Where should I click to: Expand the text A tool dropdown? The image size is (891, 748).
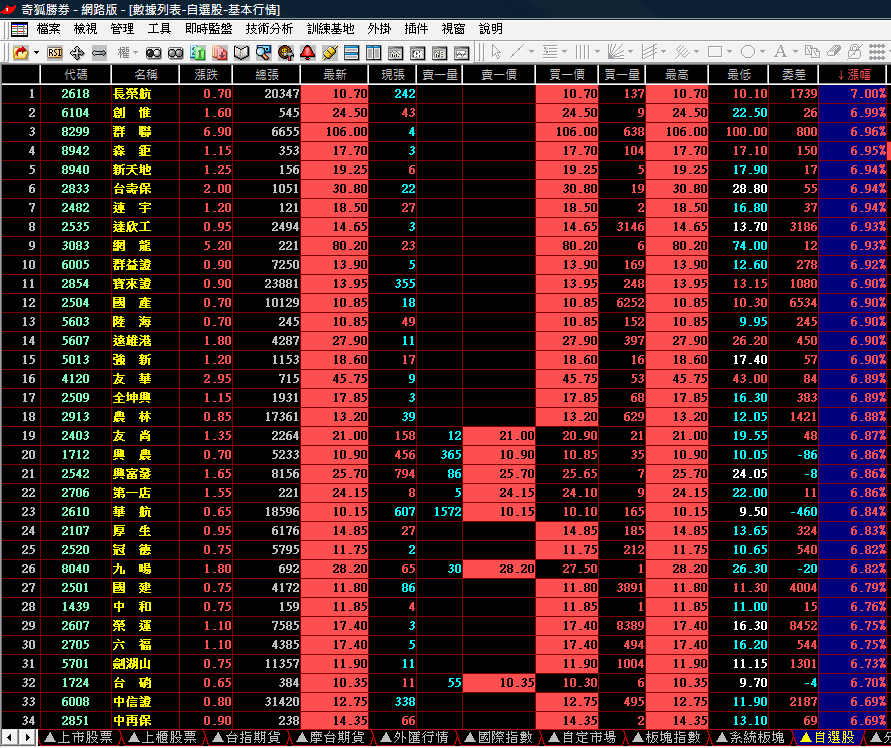[796, 52]
